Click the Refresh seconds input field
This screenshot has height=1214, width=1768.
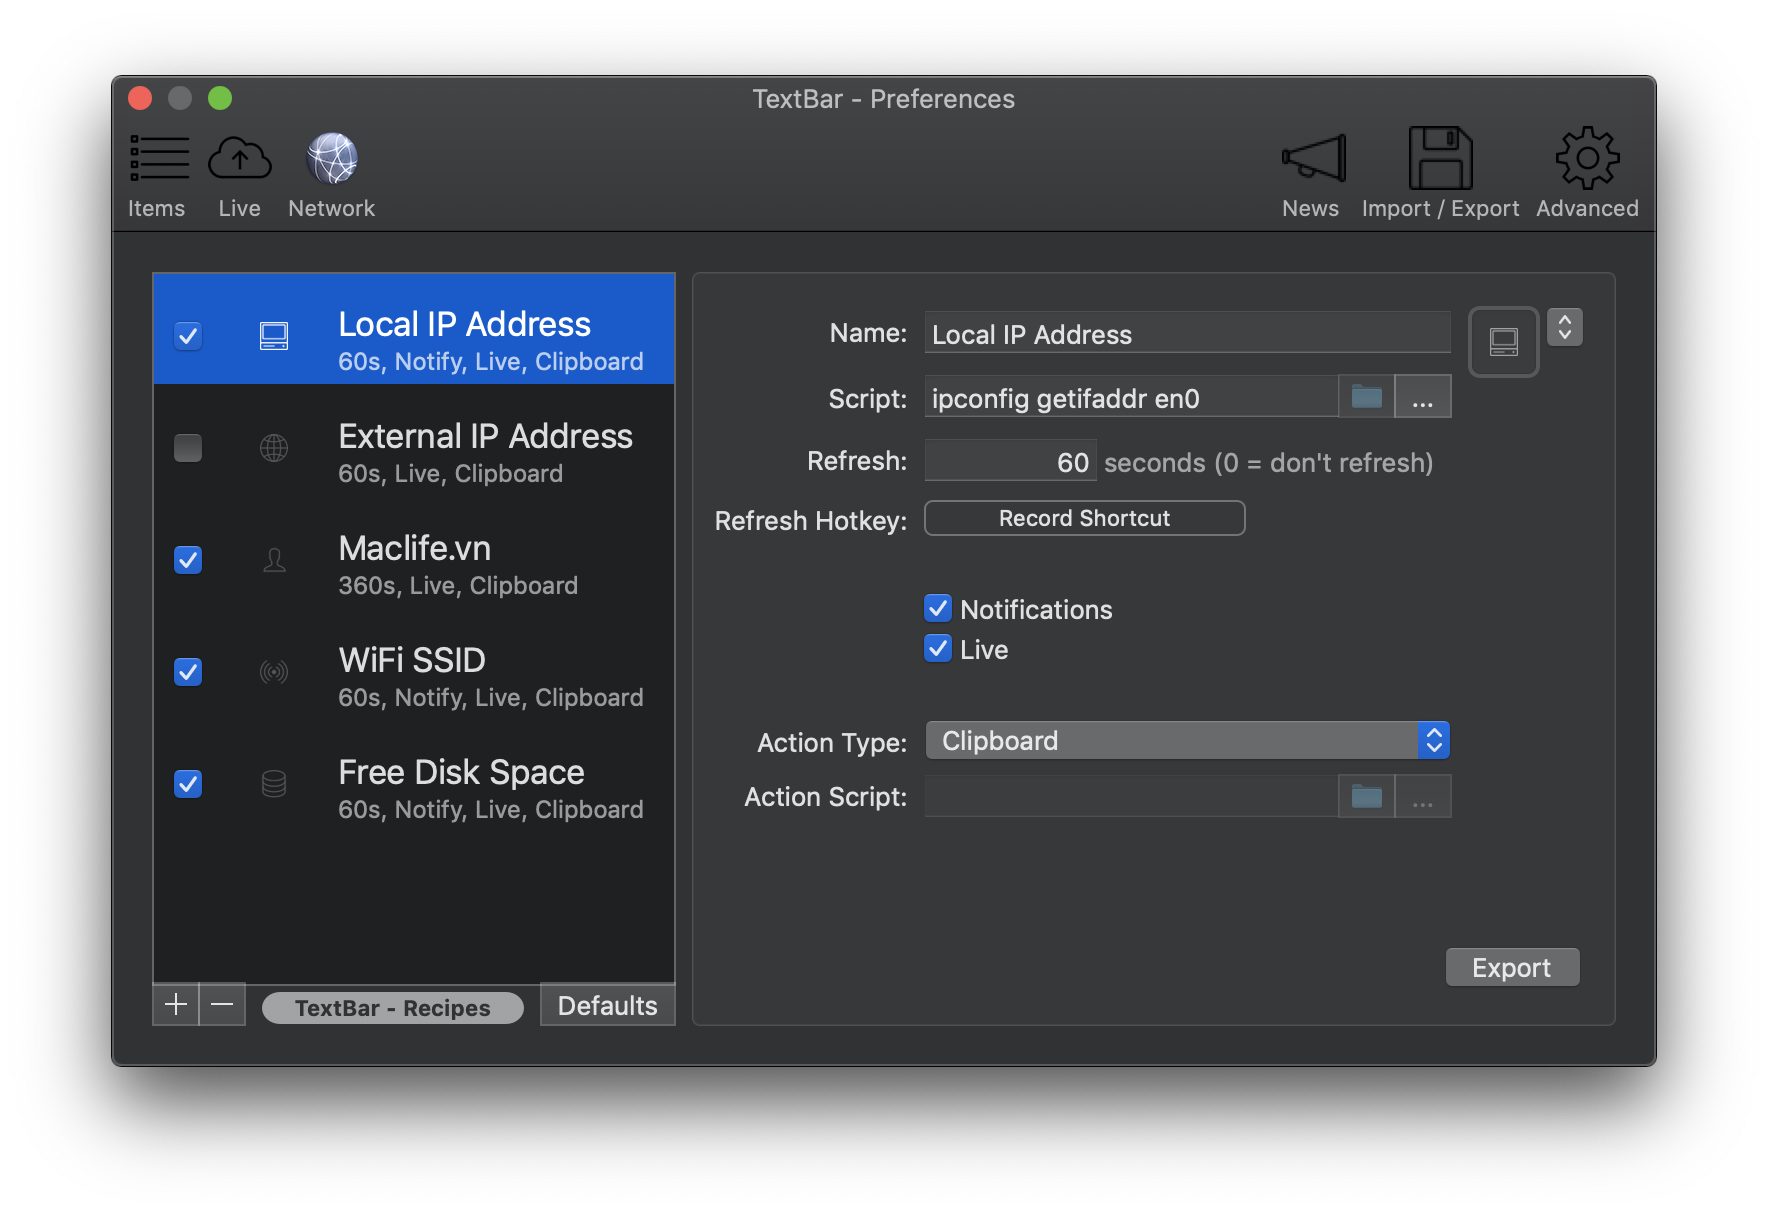(x=1010, y=461)
